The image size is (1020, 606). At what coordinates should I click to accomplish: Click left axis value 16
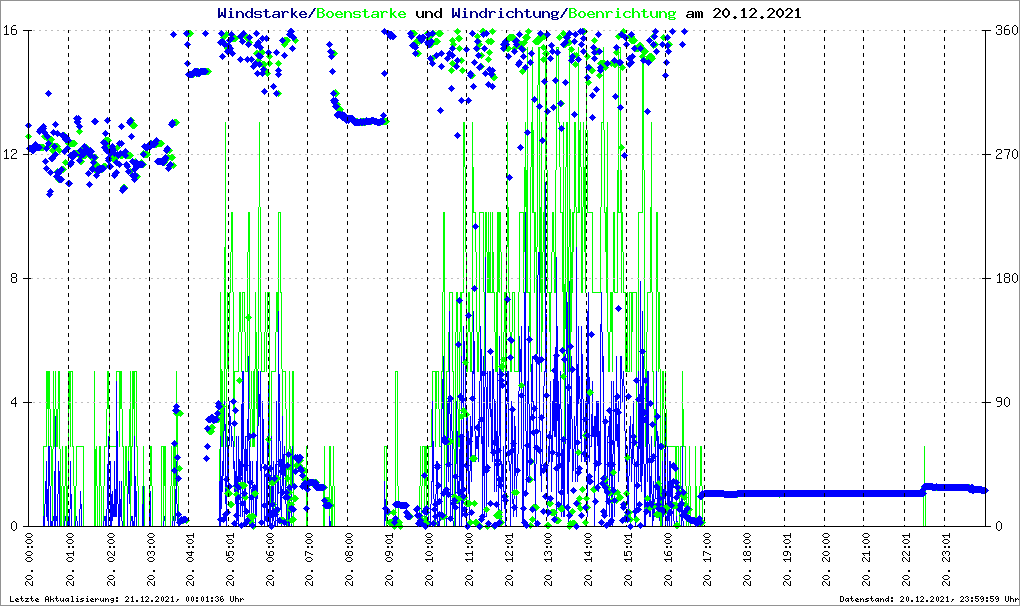click(10, 31)
